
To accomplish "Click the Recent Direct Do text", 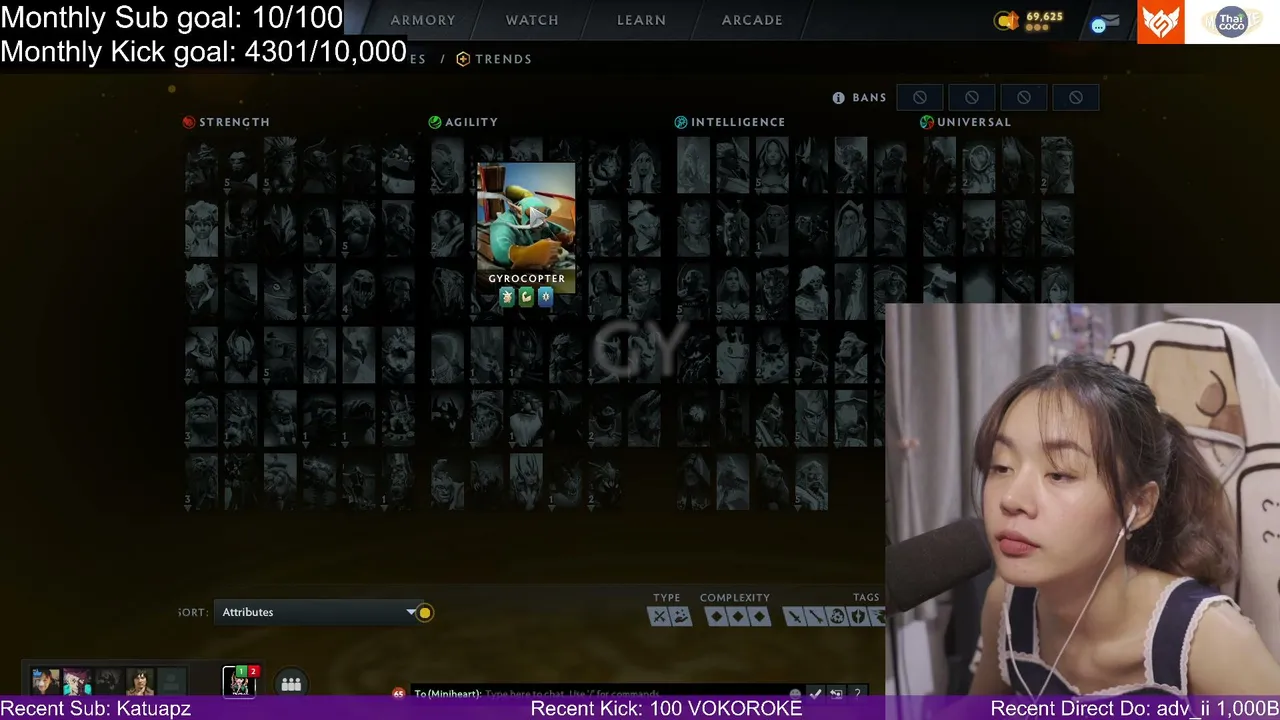I will [x=1135, y=708].
